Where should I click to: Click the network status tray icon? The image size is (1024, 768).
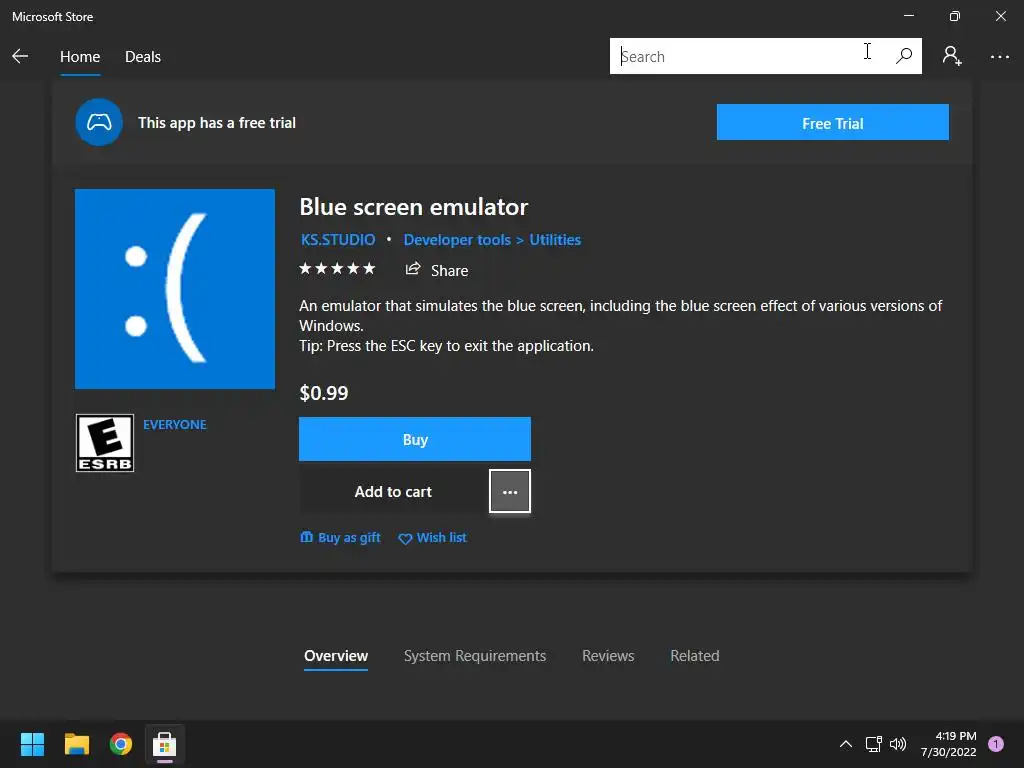(873, 744)
